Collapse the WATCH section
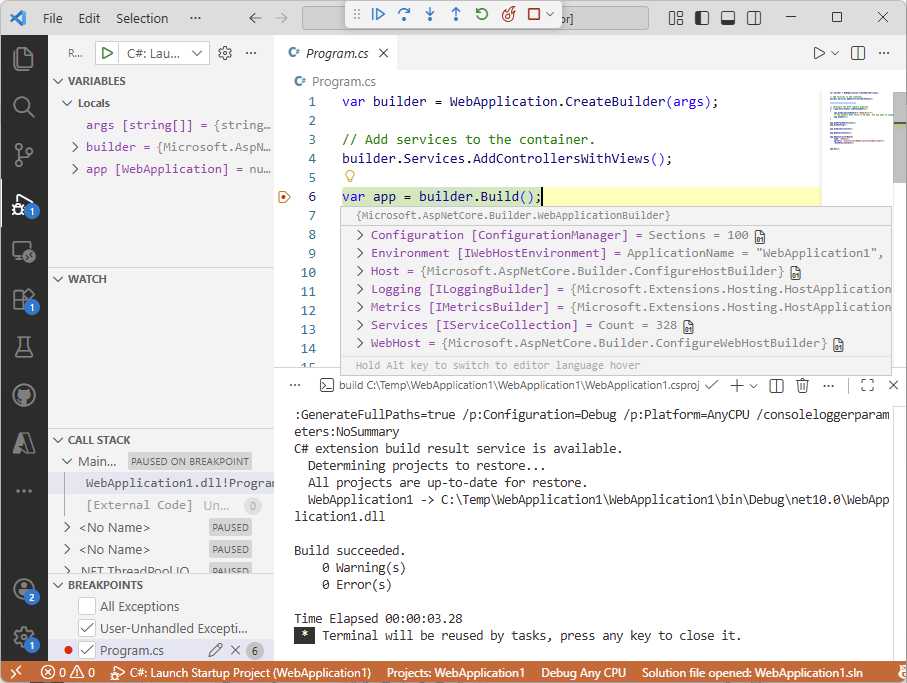Viewport: 907px width, 683px height. click(x=58, y=279)
